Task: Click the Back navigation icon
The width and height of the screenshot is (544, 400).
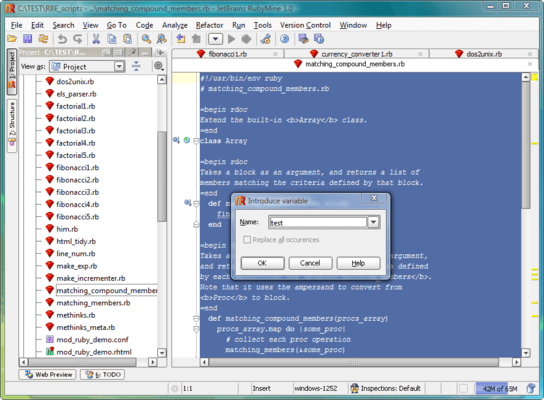Action: tap(180, 39)
